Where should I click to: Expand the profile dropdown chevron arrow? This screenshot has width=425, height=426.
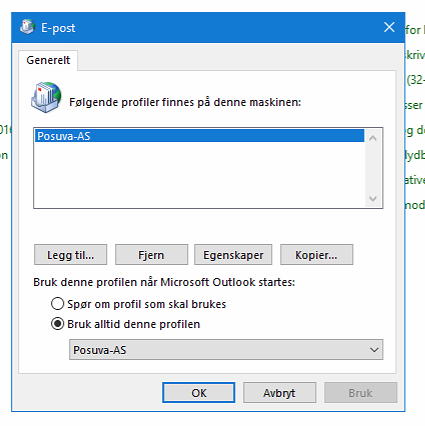coord(374,350)
